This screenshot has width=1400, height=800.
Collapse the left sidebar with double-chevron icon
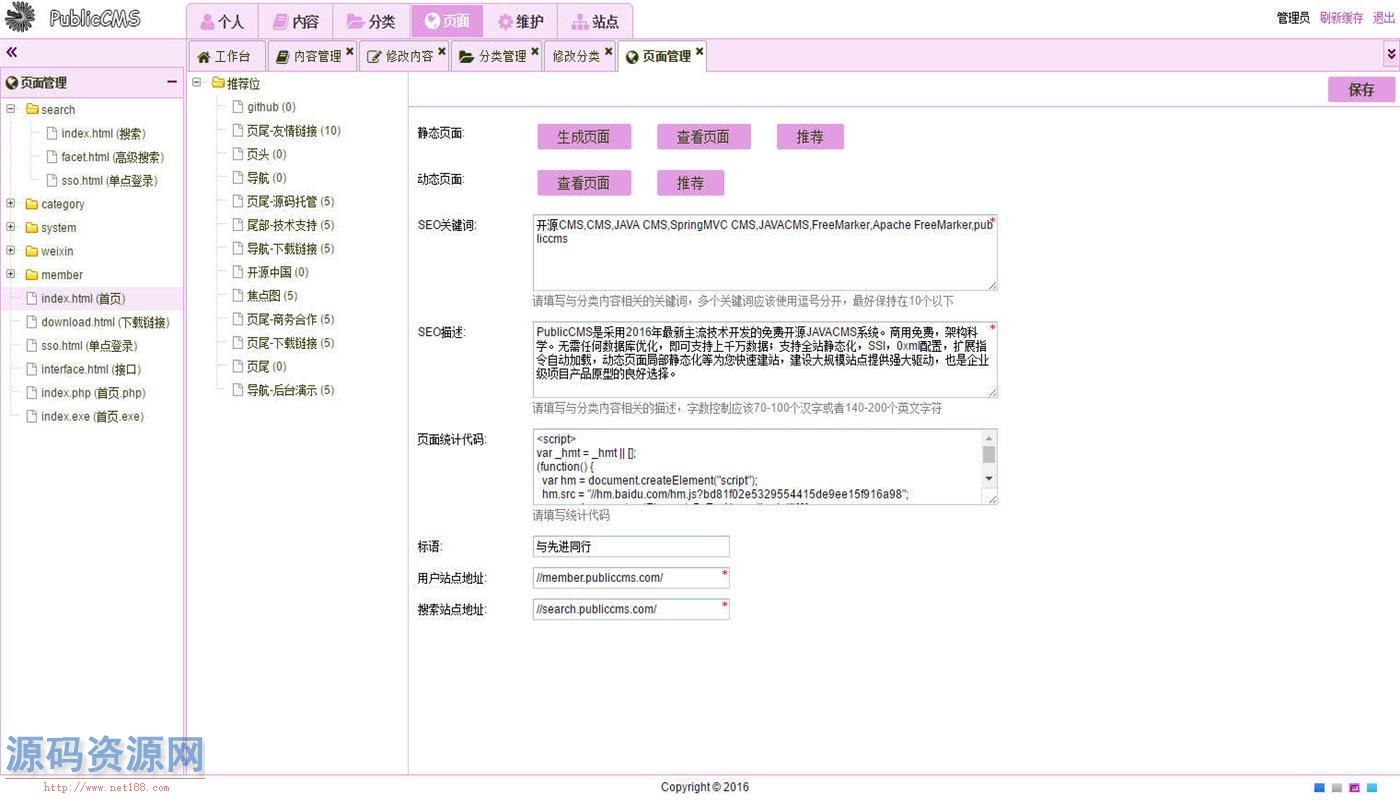tap(12, 52)
